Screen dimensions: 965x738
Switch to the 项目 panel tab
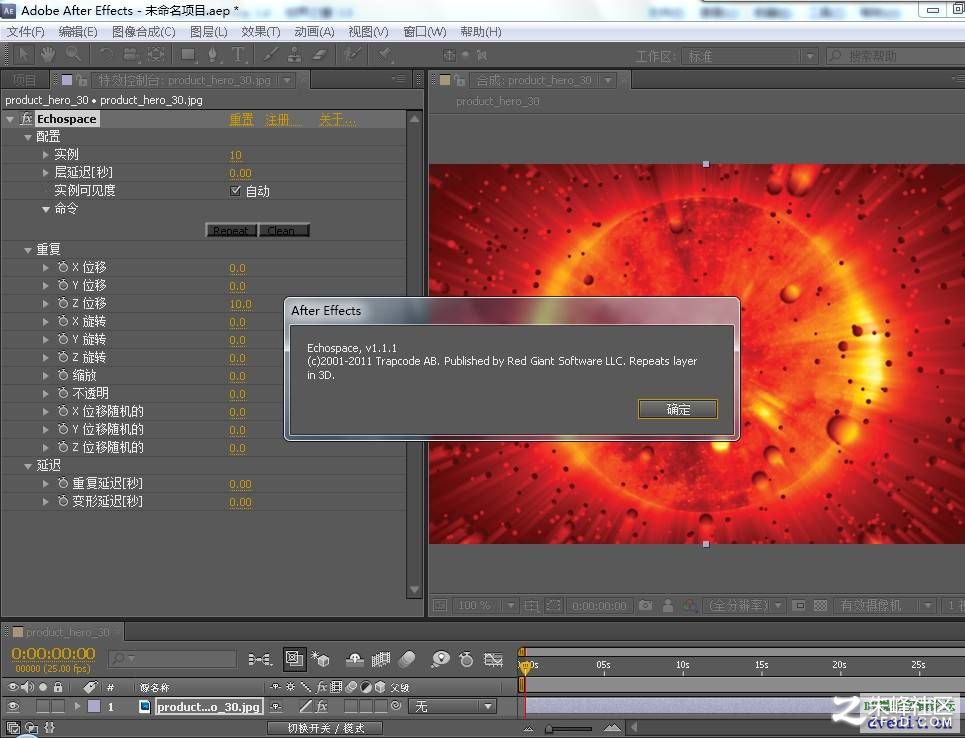pyautogui.click(x=25, y=80)
